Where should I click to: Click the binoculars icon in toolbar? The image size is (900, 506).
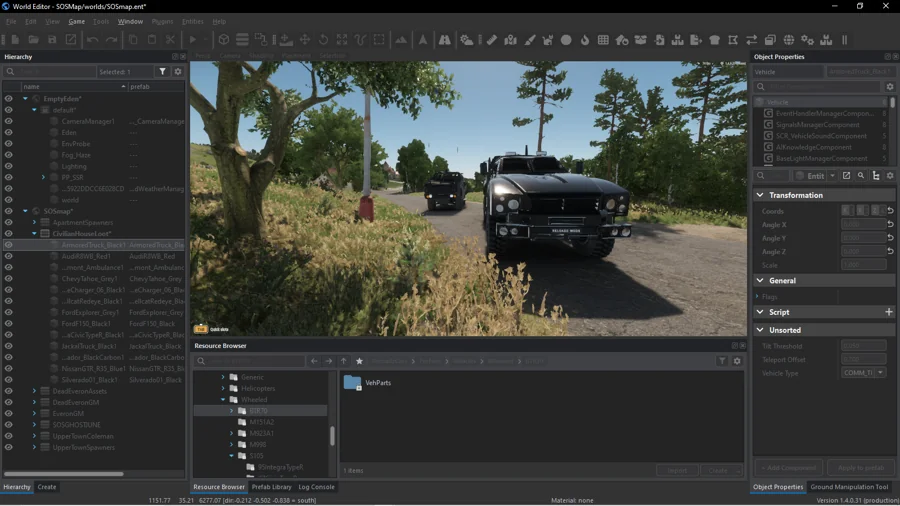(x=445, y=40)
